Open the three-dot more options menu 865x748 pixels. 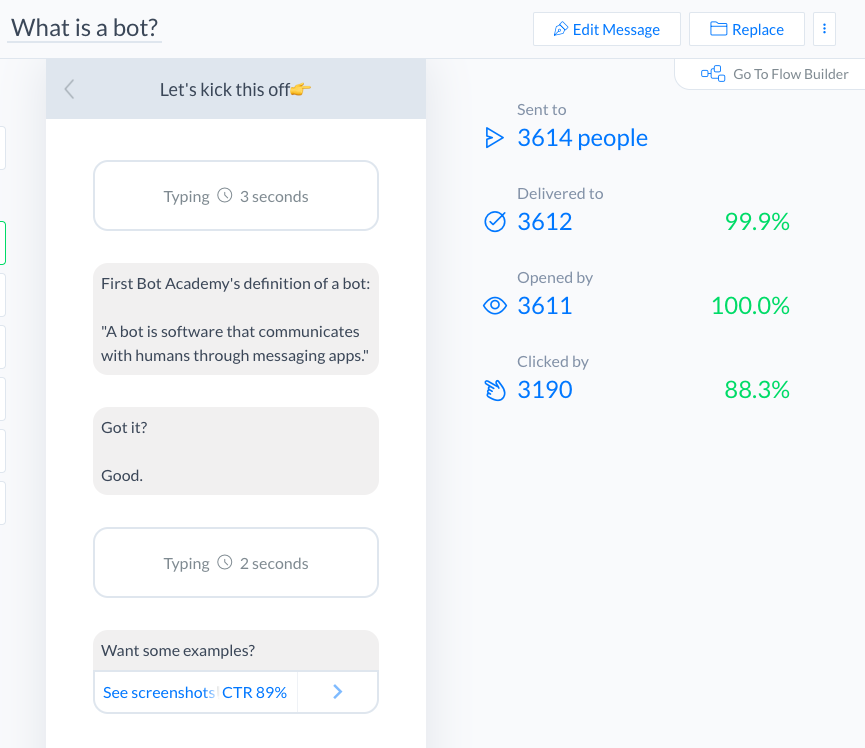pyautogui.click(x=824, y=29)
